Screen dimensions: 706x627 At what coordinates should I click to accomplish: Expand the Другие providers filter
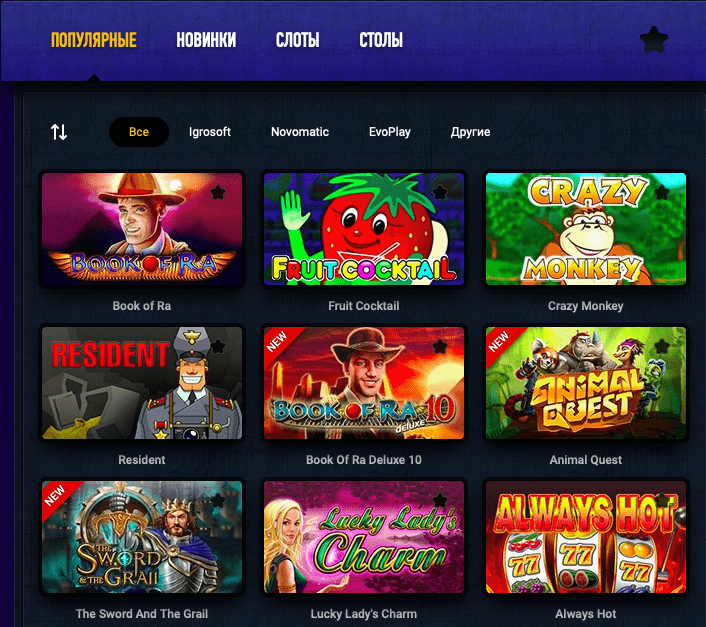471,132
